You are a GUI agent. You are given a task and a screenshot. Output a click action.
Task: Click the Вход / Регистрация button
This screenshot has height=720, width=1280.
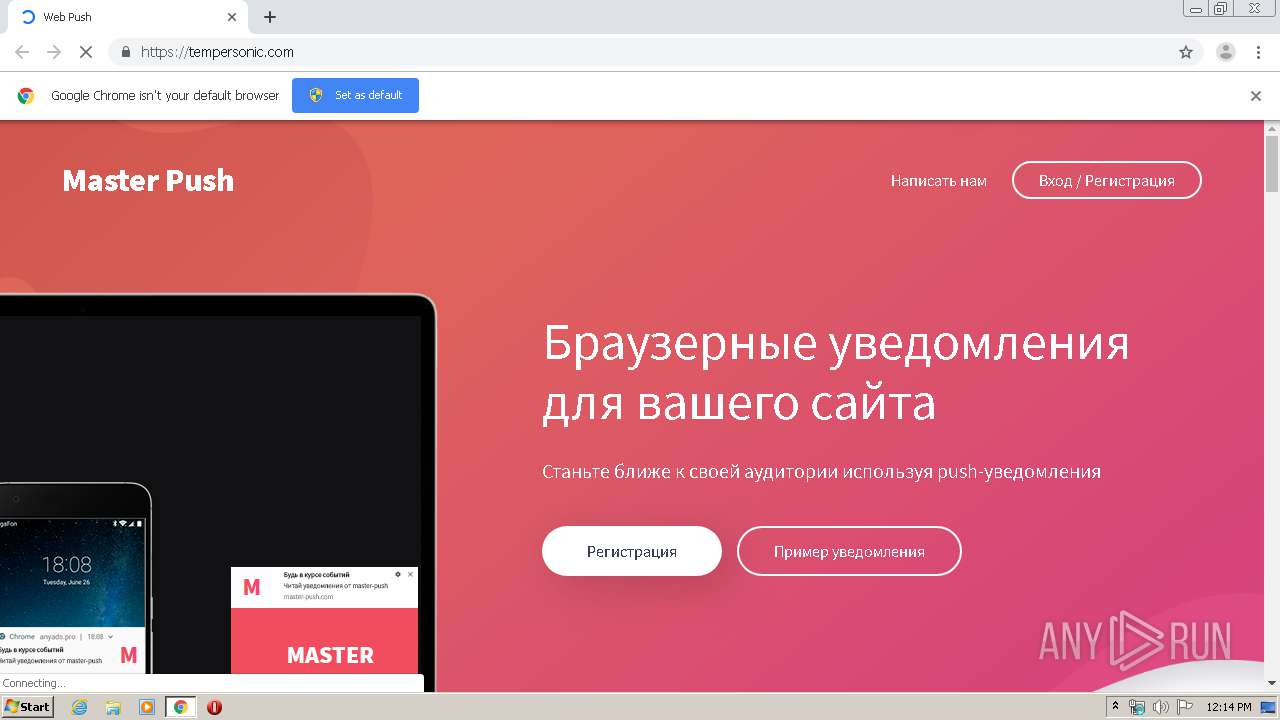1106,180
